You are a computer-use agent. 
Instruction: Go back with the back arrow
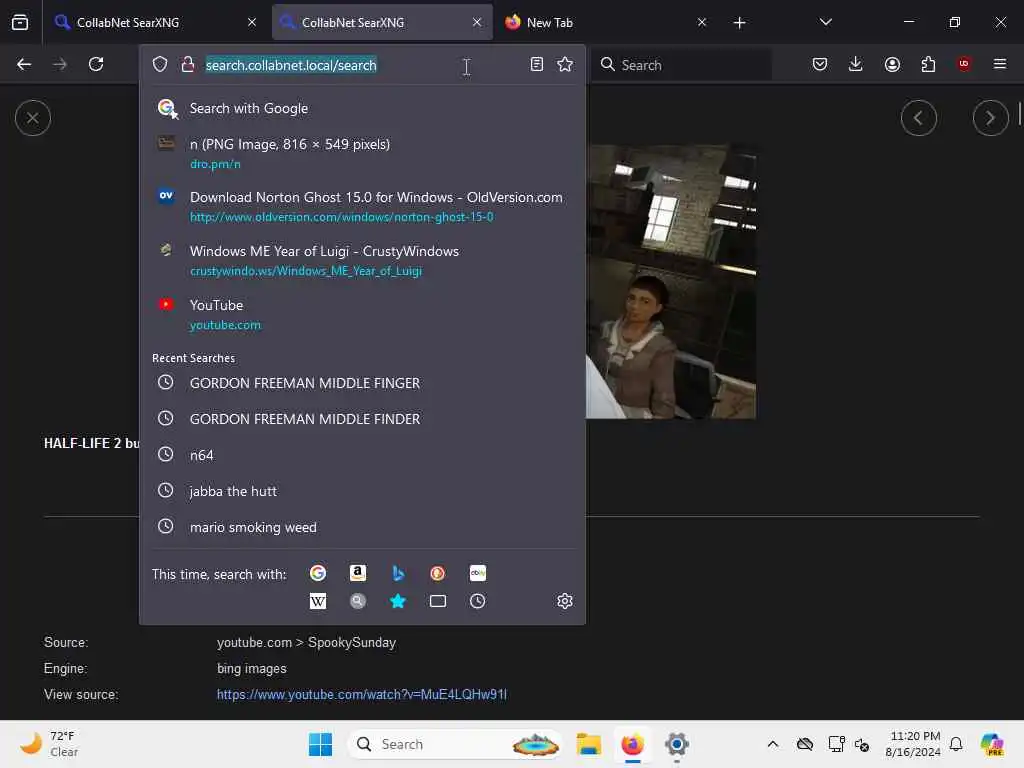point(24,64)
